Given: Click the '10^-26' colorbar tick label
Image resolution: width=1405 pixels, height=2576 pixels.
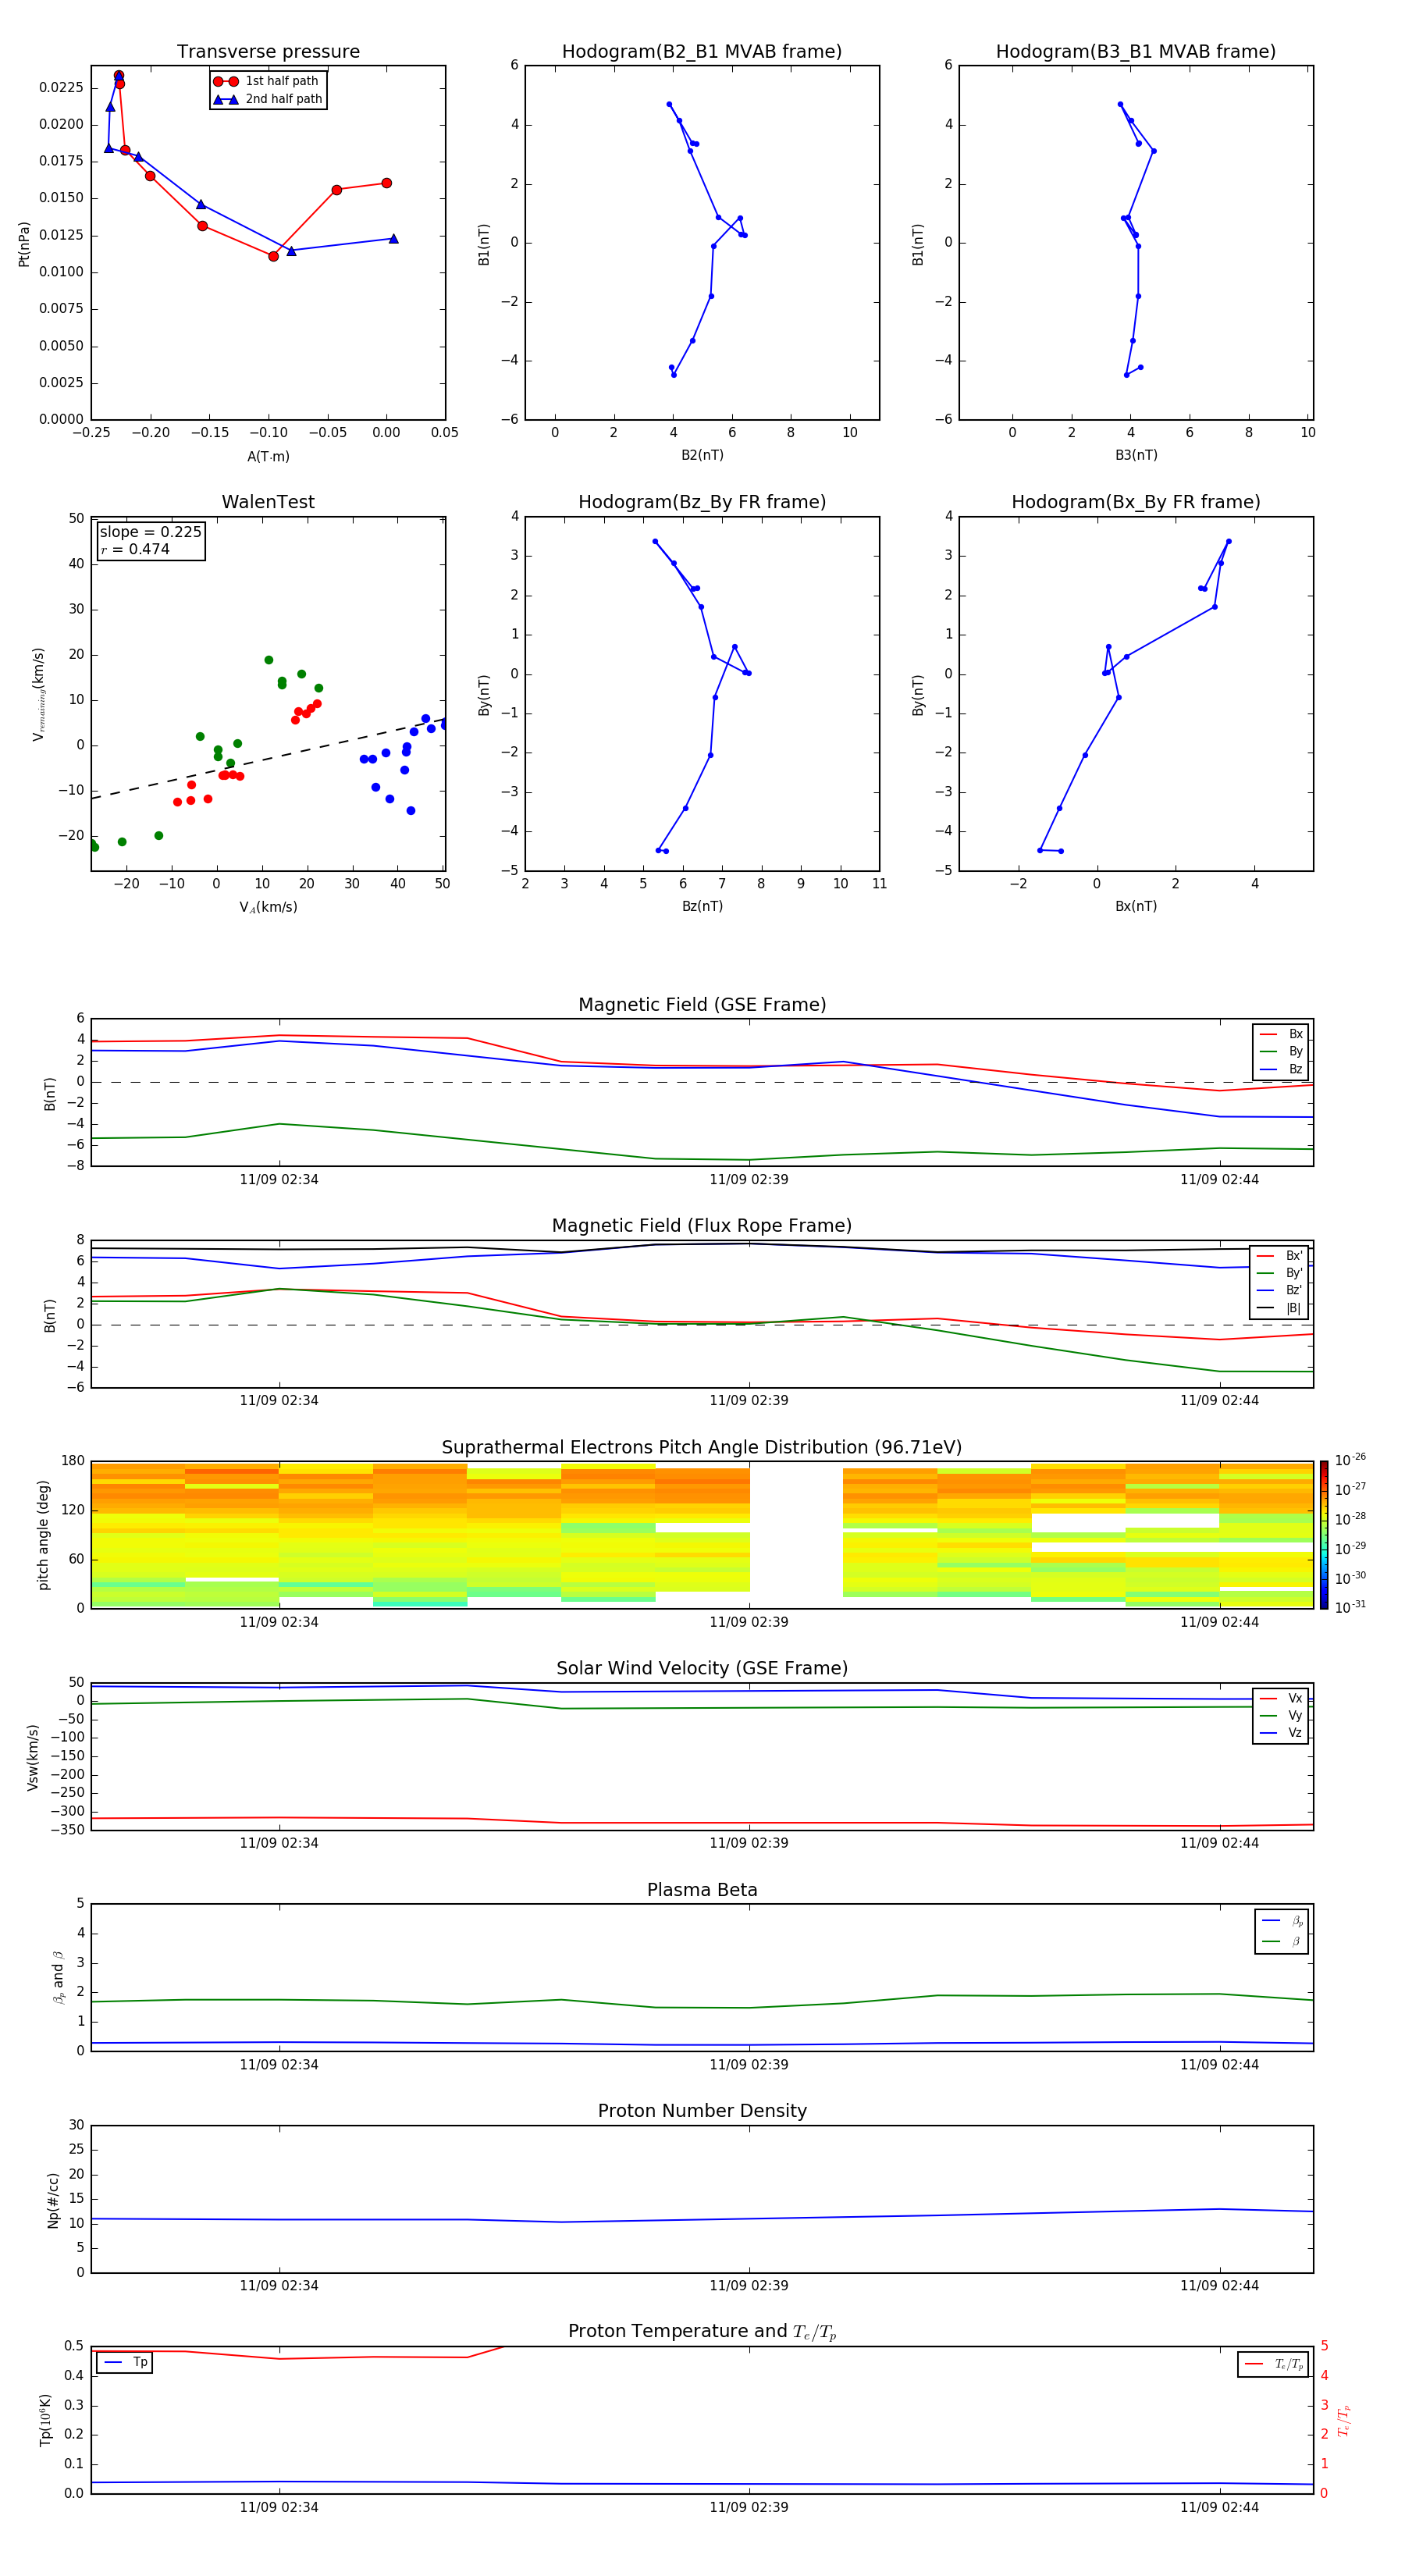Looking at the screenshot, I should pyautogui.click(x=1350, y=1460).
